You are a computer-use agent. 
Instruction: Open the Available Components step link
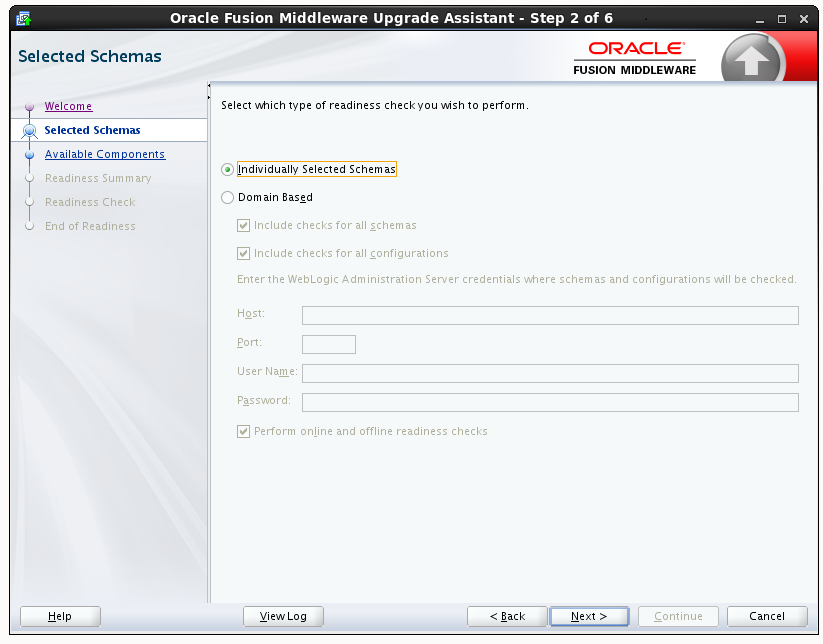[x=105, y=154]
